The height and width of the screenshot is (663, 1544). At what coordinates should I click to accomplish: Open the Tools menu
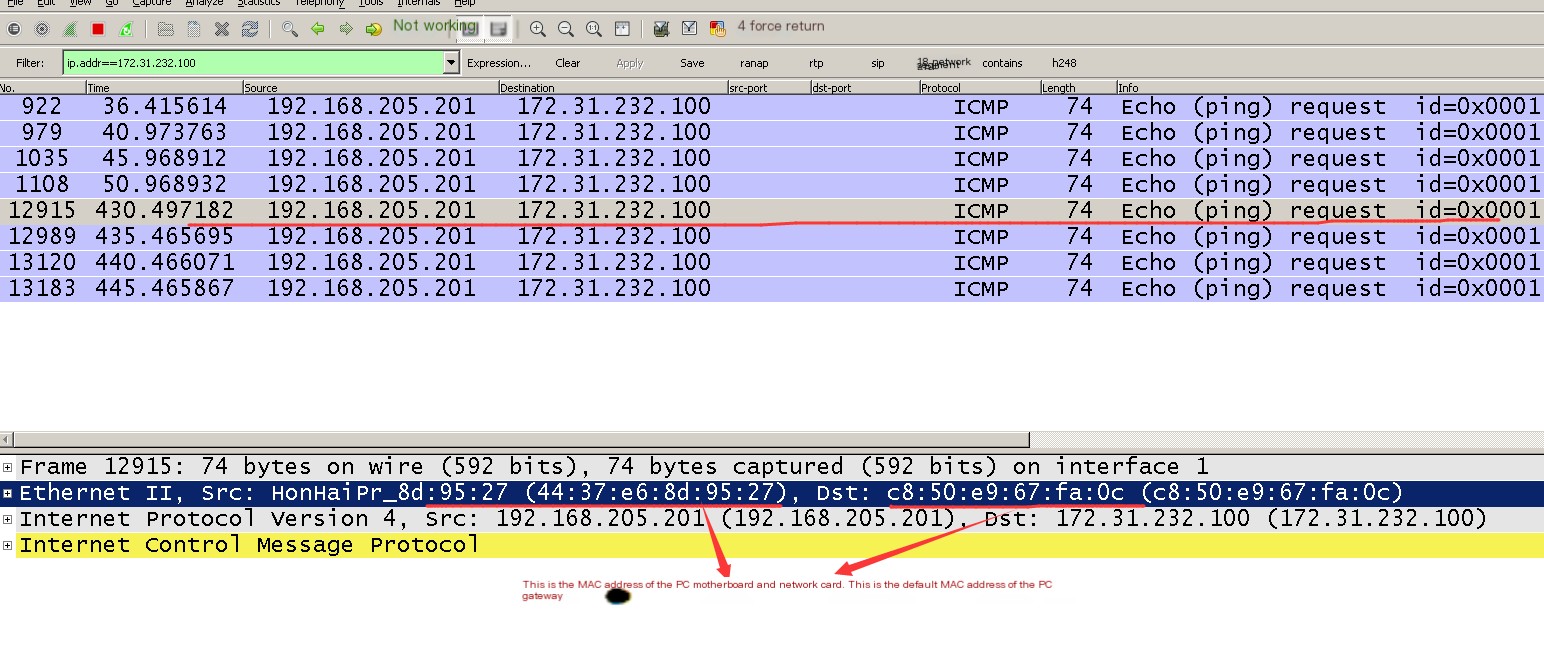pos(371,3)
